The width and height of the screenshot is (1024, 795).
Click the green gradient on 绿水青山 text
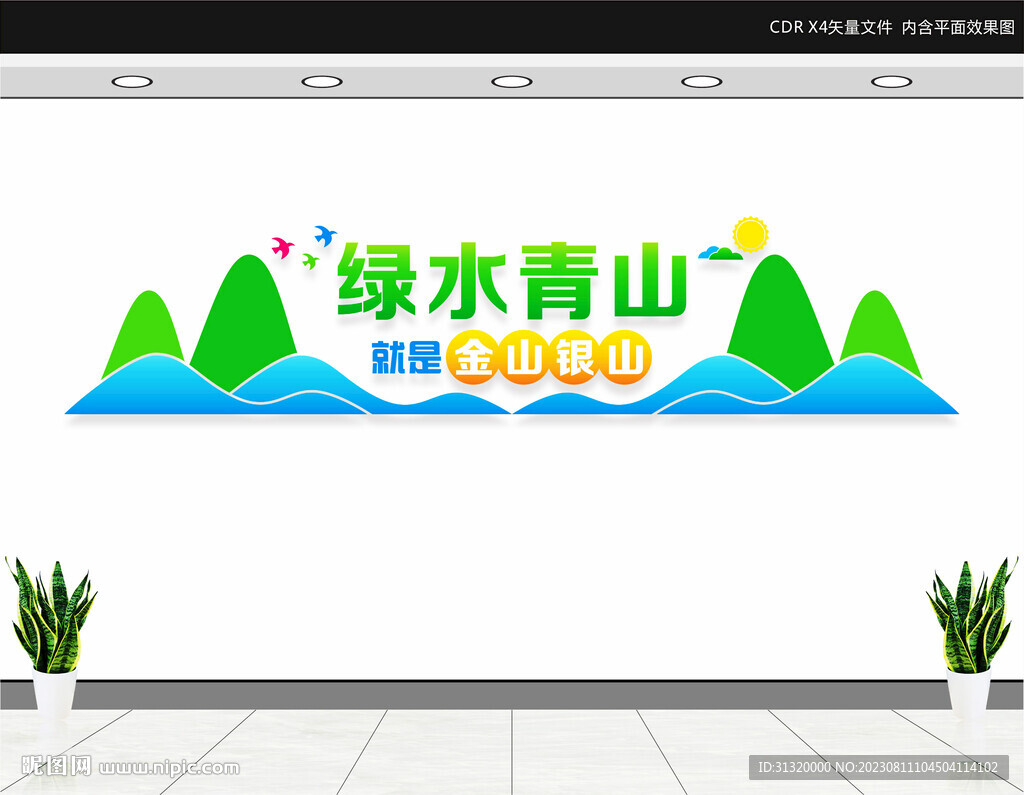(x=510, y=285)
